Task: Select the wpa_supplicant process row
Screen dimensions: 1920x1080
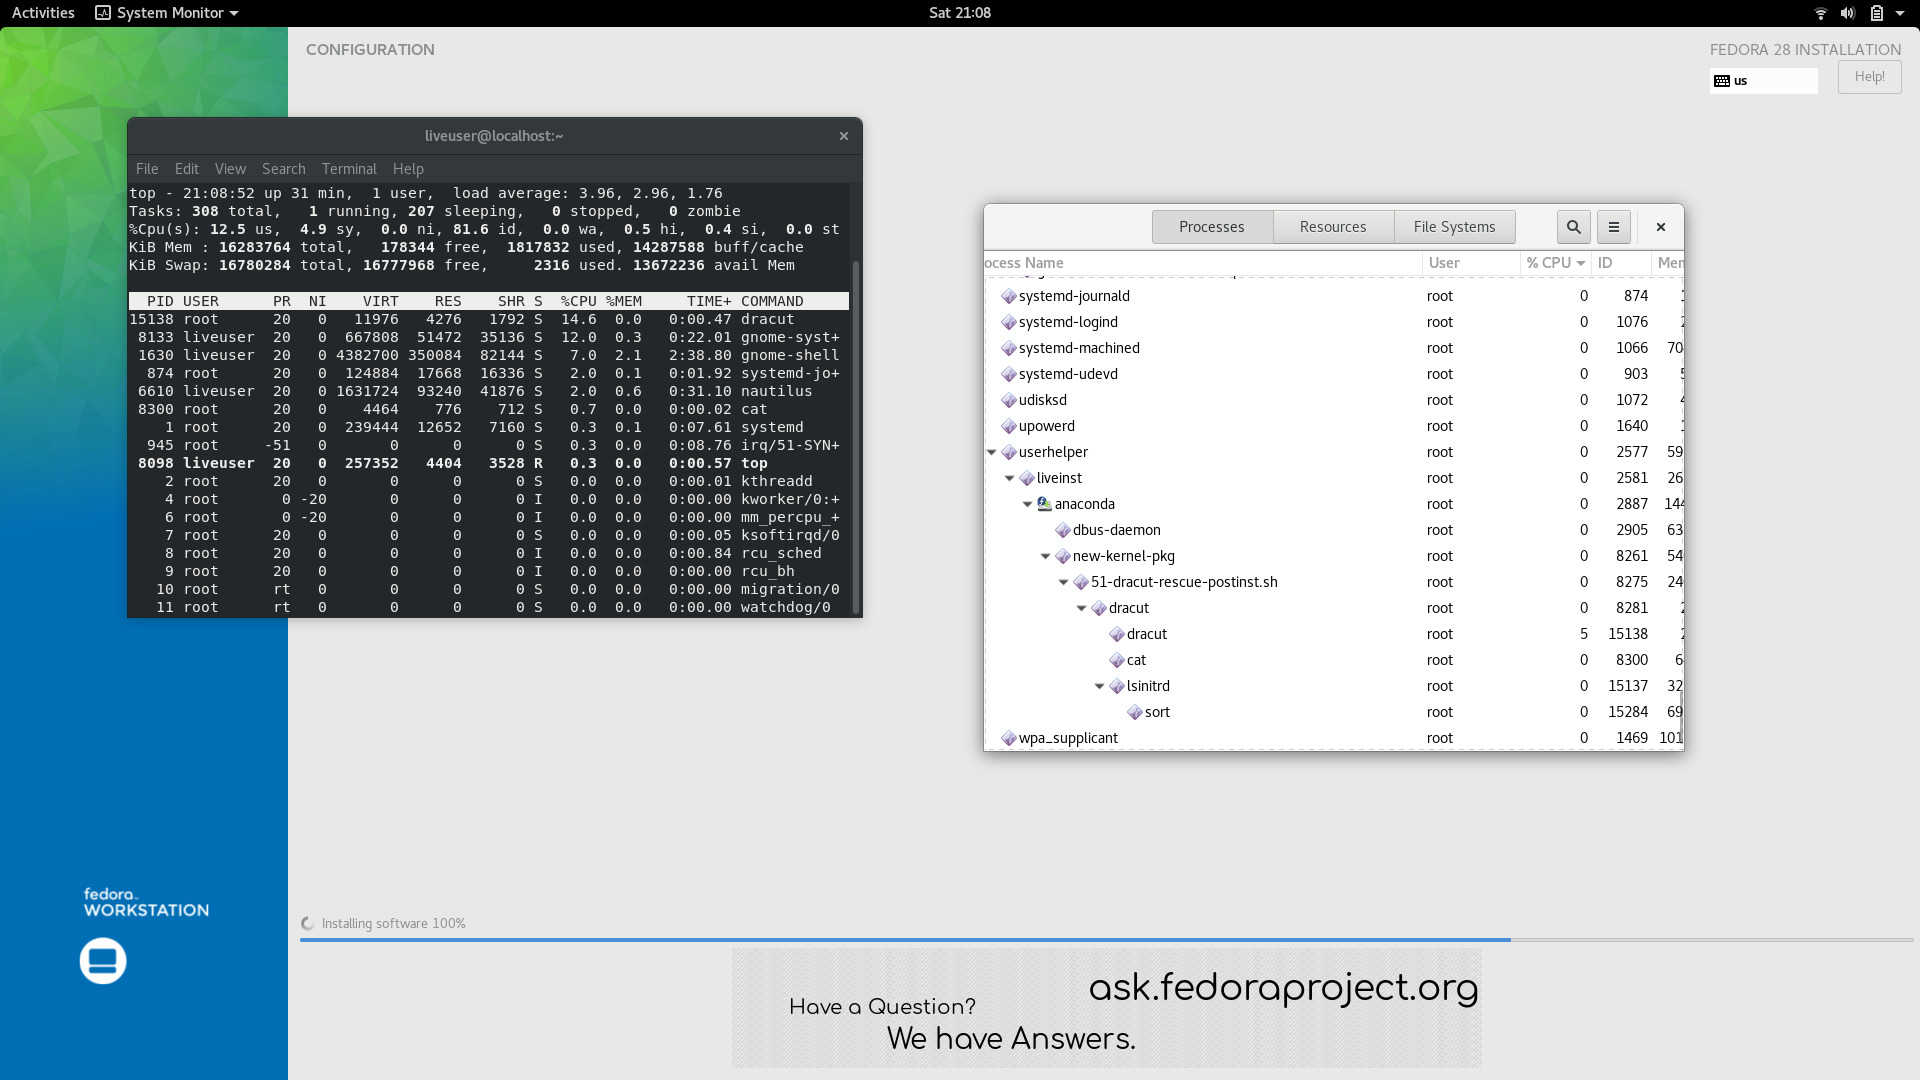Action: 1334,738
